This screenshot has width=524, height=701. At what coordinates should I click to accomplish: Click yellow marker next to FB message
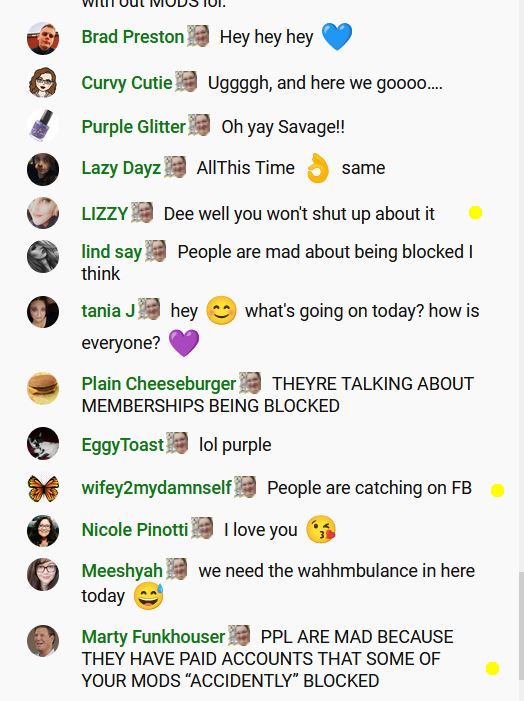click(x=497, y=490)
